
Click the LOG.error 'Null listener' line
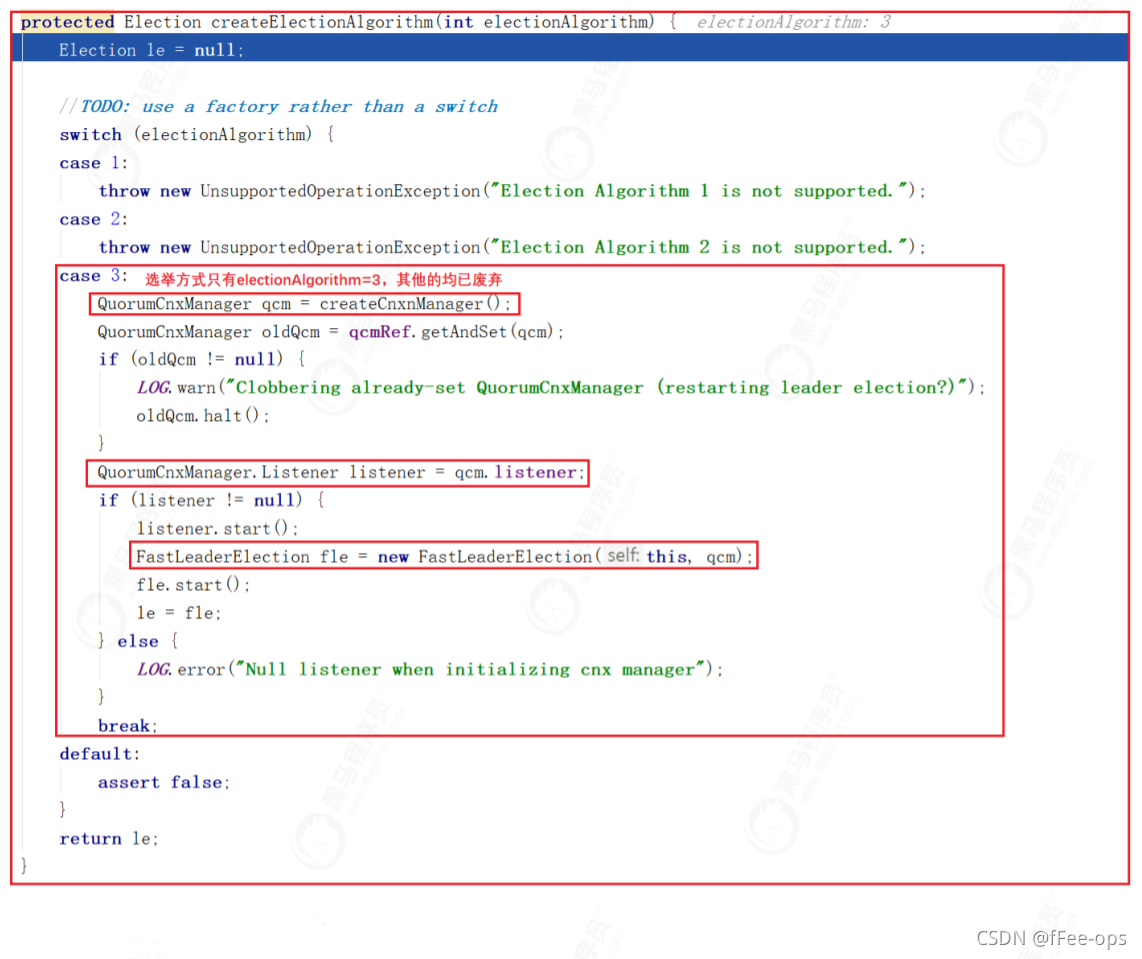(x=430, y=669)
